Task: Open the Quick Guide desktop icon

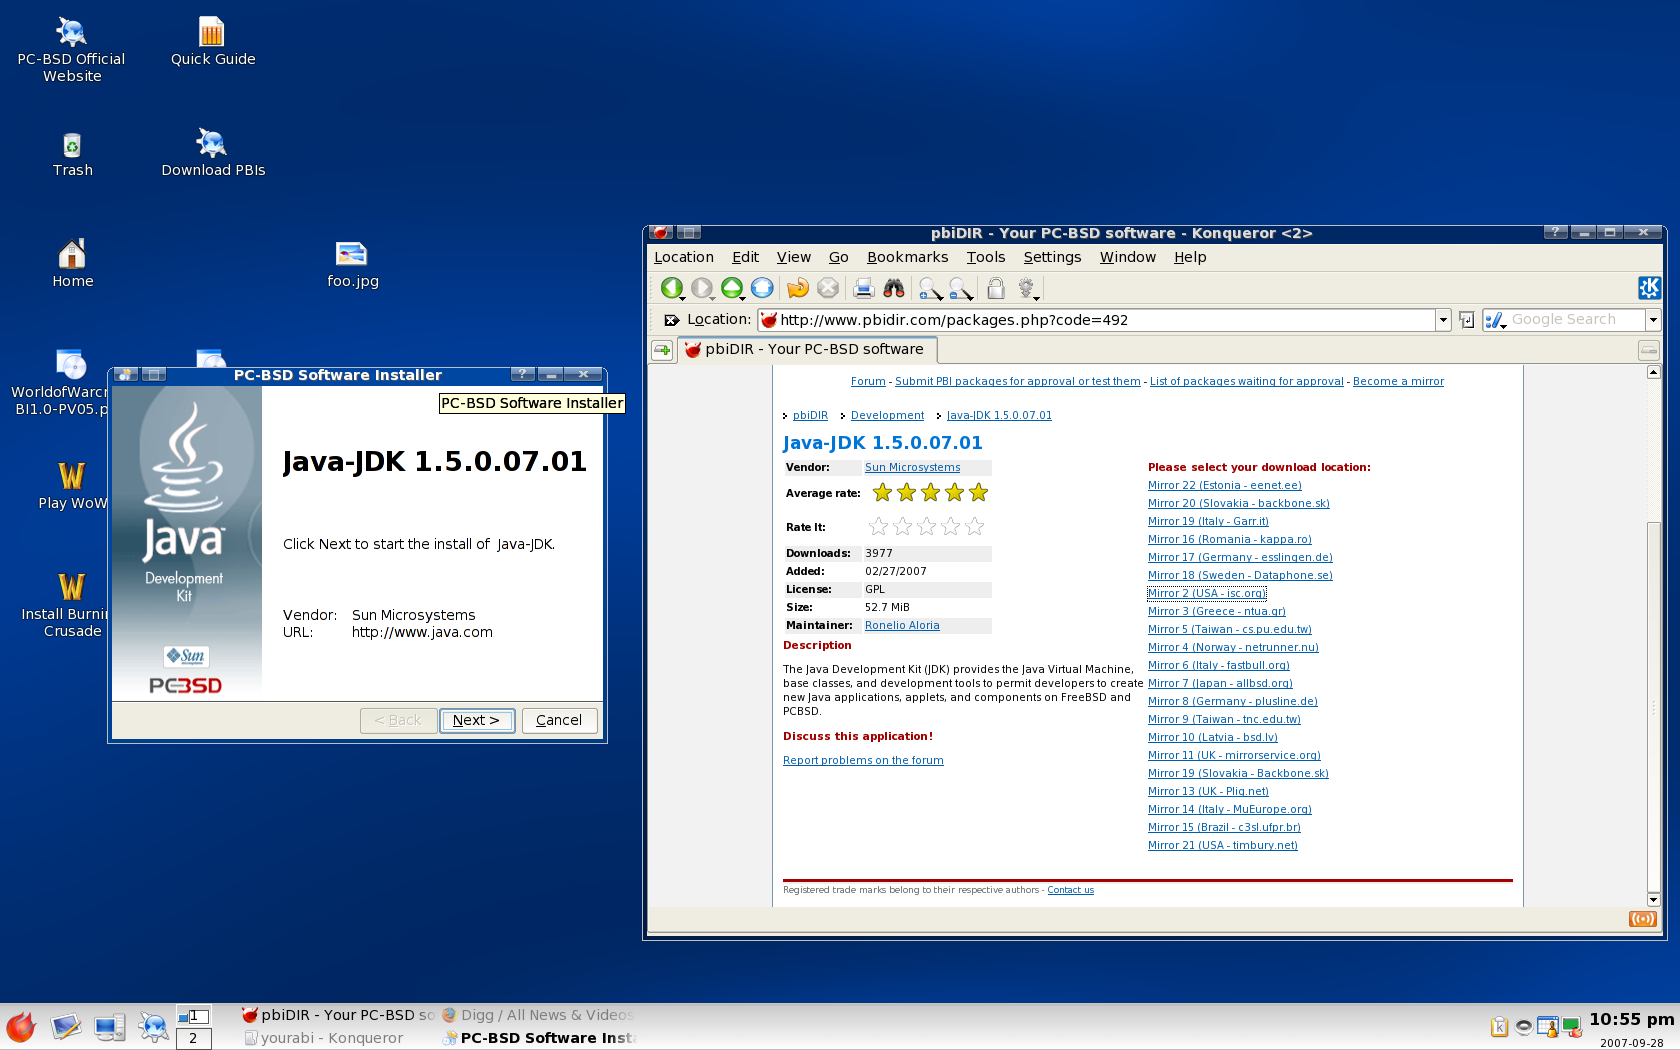Action: pyautogui.click(x=212, y=41)
